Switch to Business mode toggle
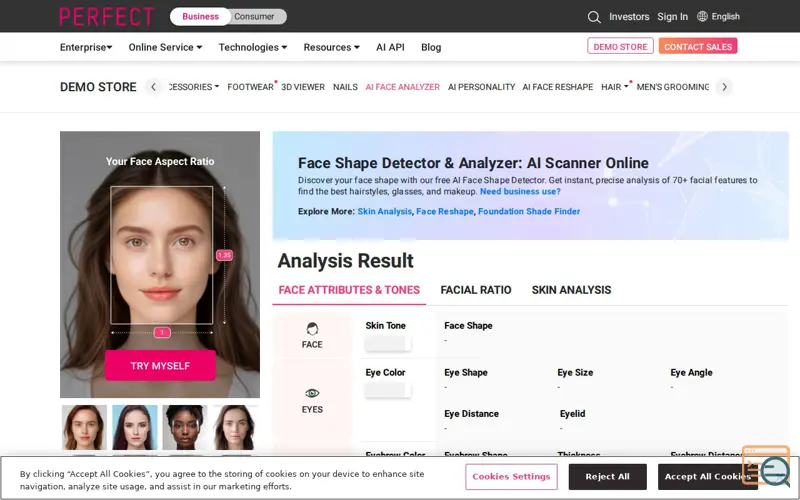The height and width of the screenshot is (500, 800). (200, 17)
